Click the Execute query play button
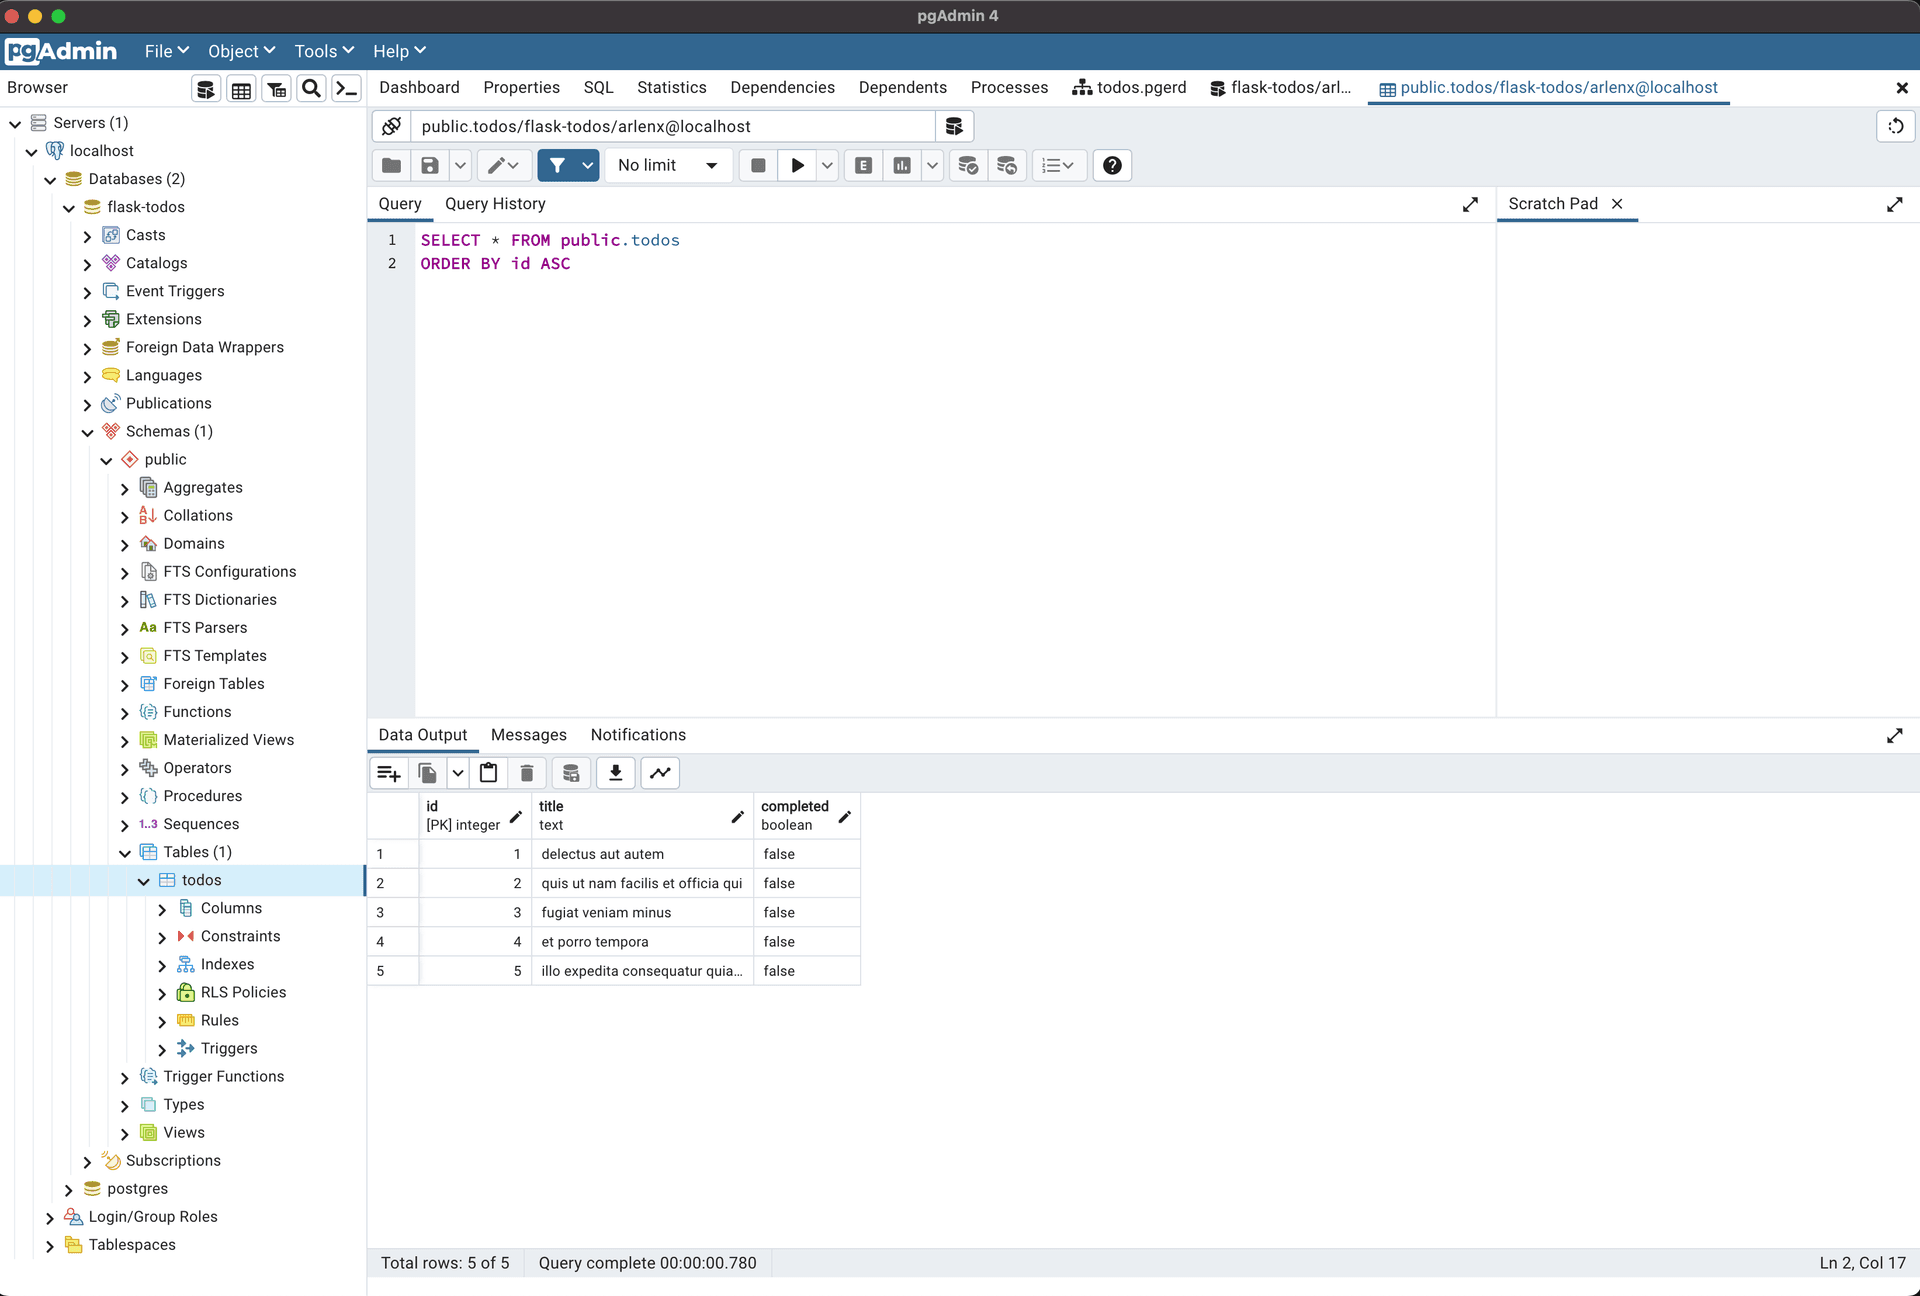This screenshot has width=1920, height=1296. (x=797, y=166)
